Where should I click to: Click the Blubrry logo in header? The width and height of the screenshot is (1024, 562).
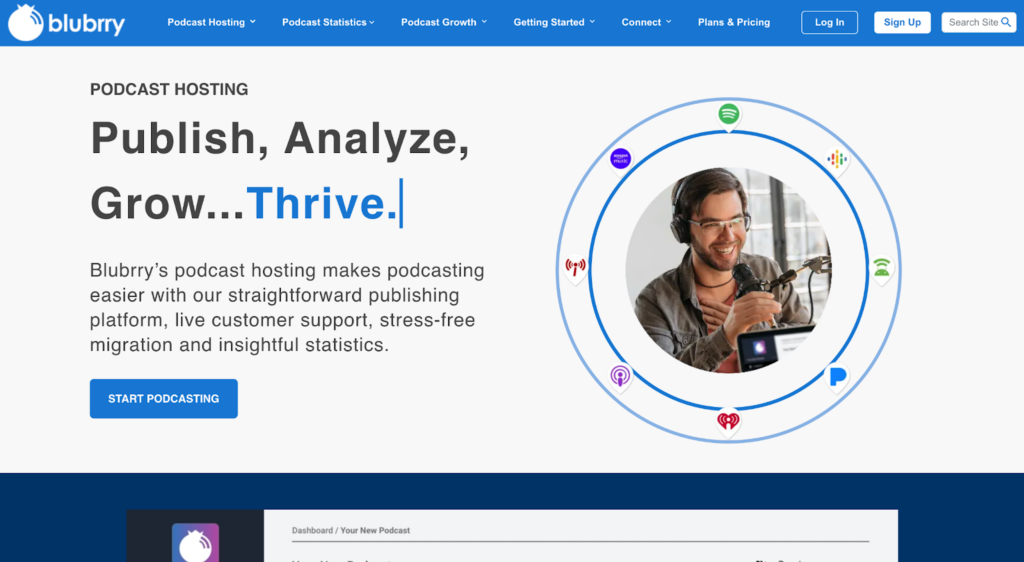click(x=66, y=23)
